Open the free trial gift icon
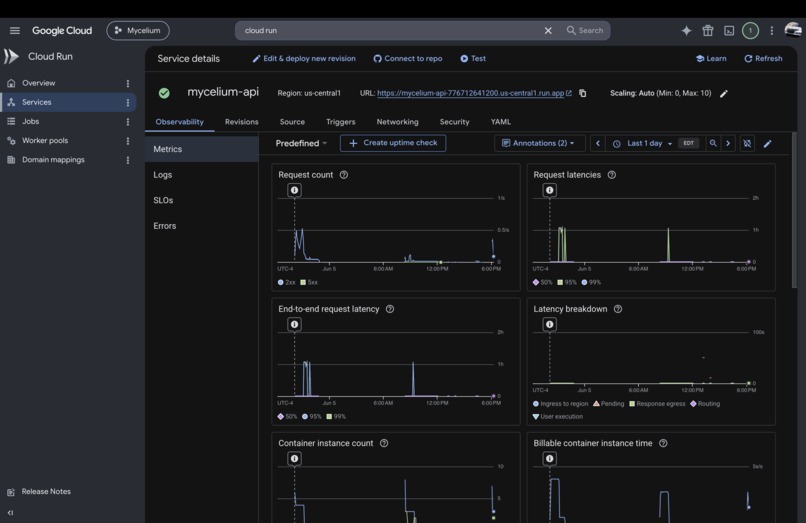806x523 pixels. point(708,31)
